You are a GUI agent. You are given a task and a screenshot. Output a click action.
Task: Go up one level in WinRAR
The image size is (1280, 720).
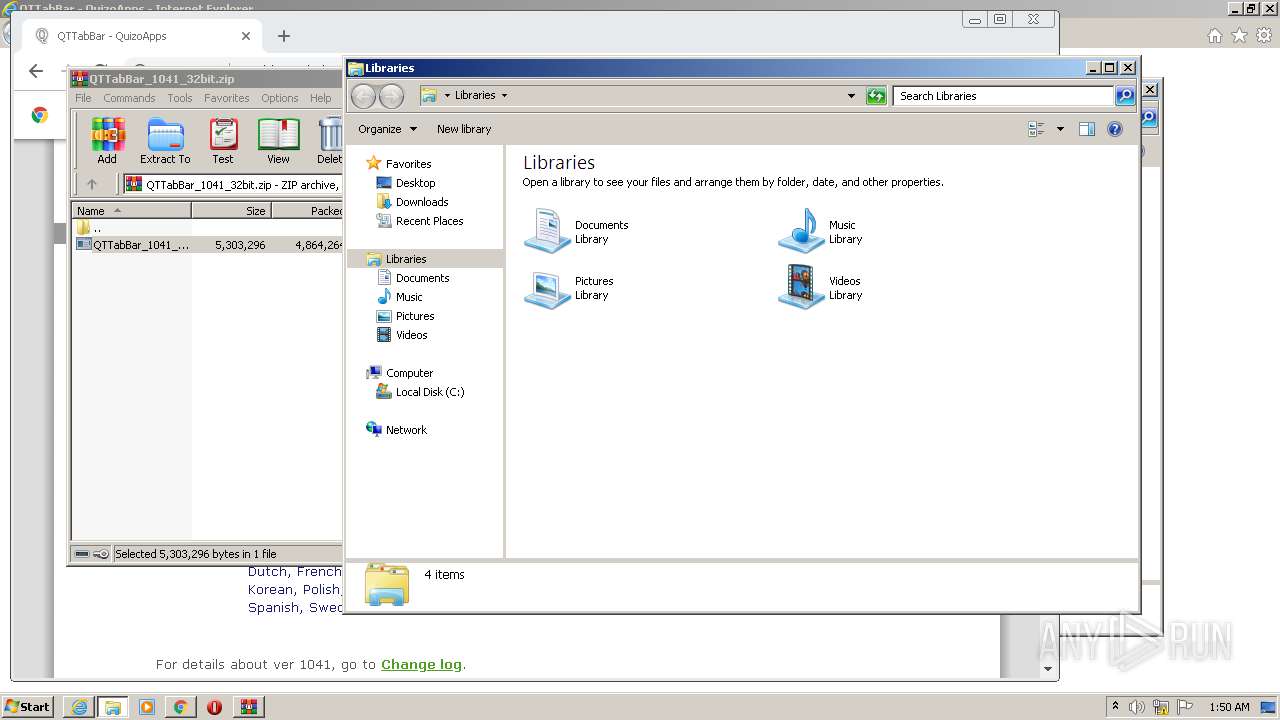coord(92,184)
